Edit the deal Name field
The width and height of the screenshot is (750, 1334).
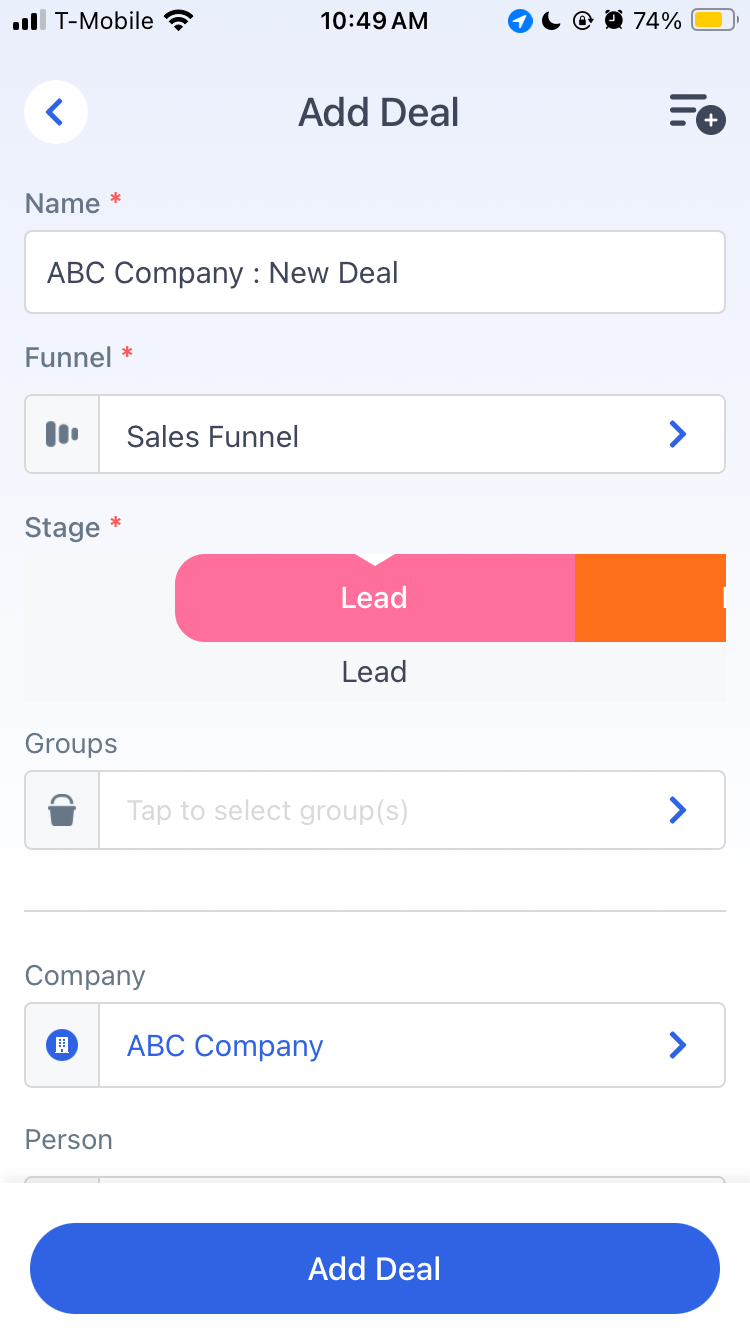click(375, 272)
